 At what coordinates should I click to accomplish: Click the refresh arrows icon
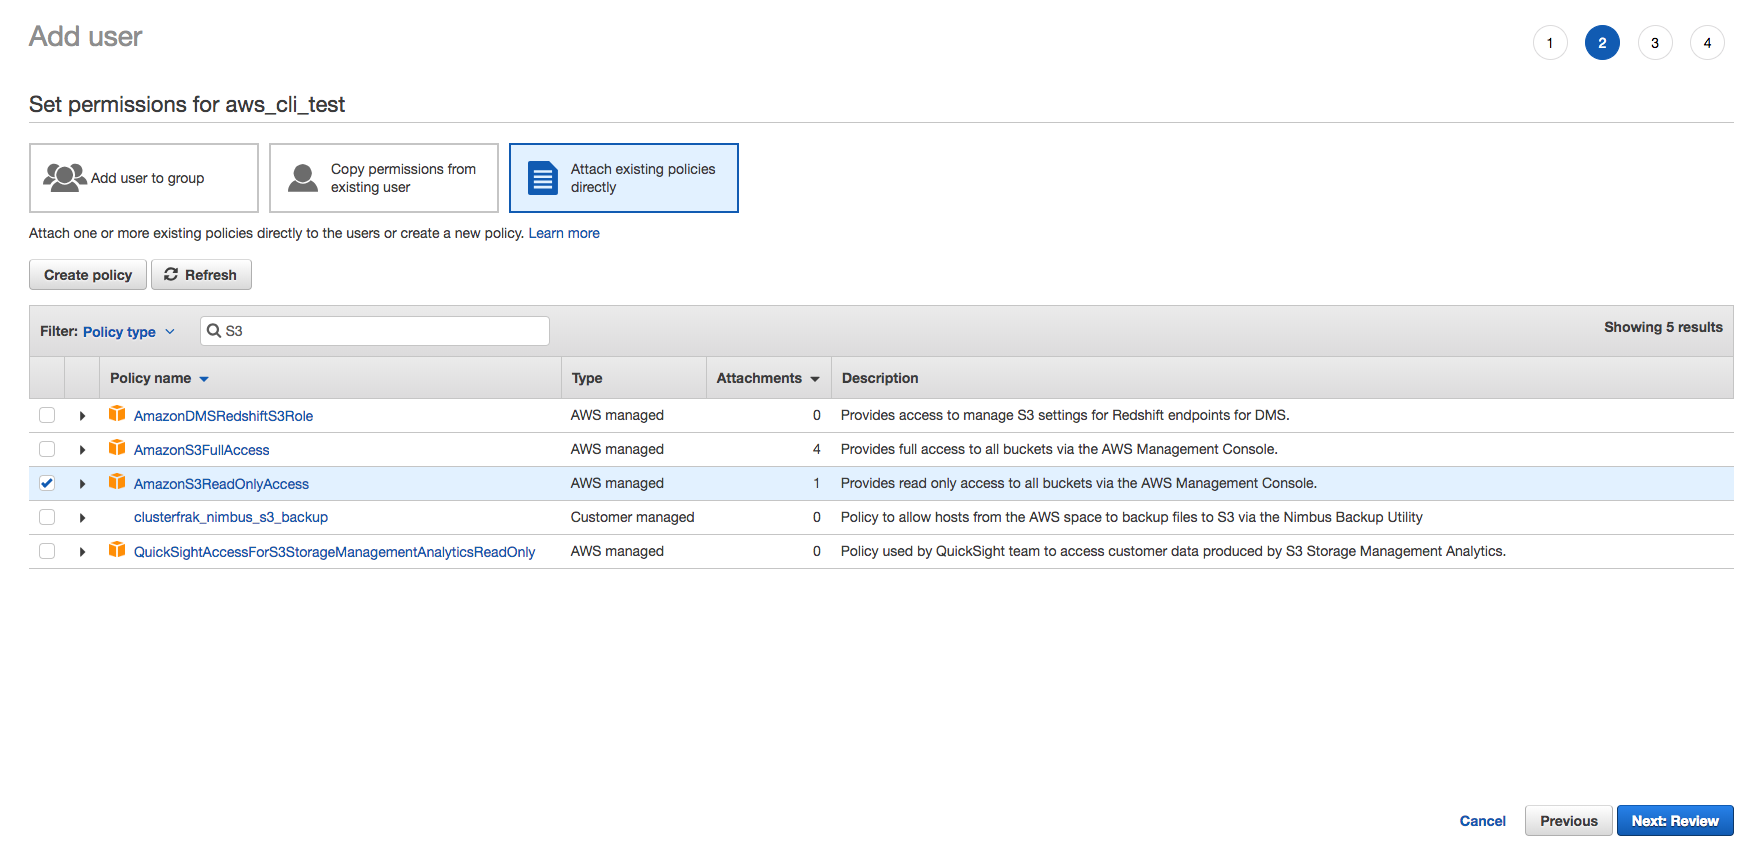(171, 274)
